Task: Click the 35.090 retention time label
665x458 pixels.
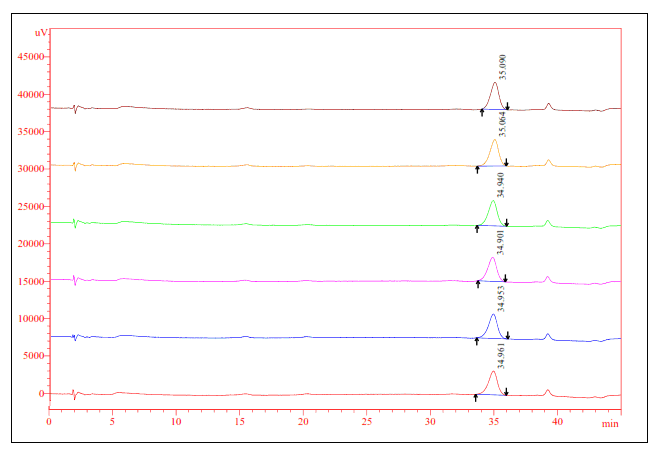Action: [504, 67]
